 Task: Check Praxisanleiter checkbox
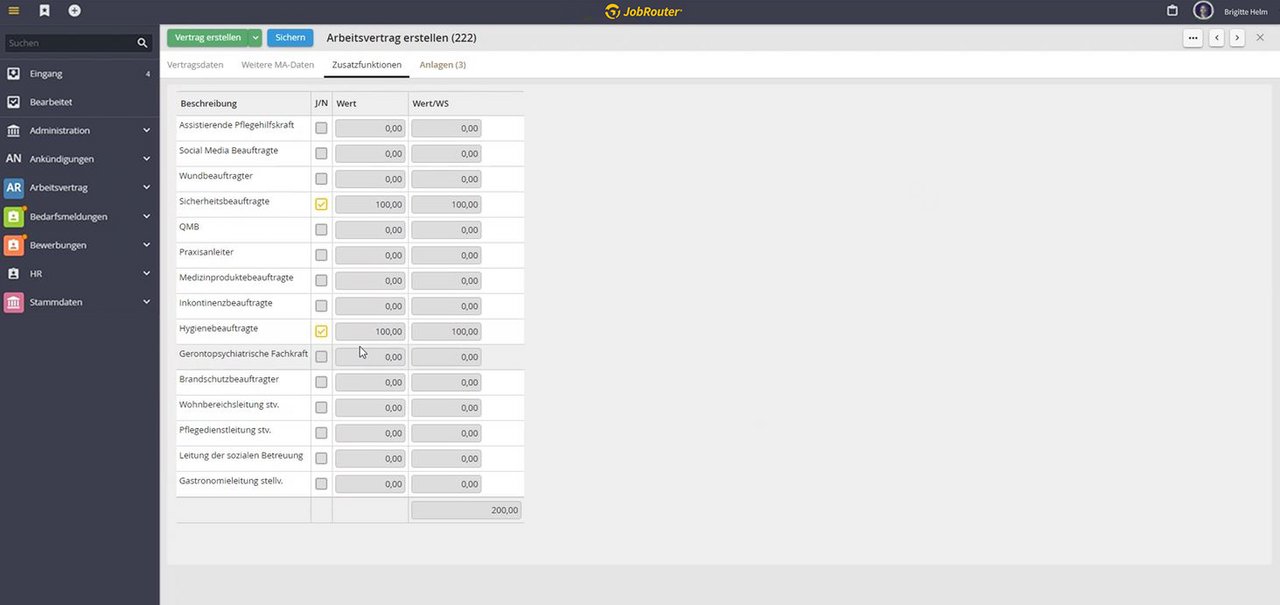[321, 255]
